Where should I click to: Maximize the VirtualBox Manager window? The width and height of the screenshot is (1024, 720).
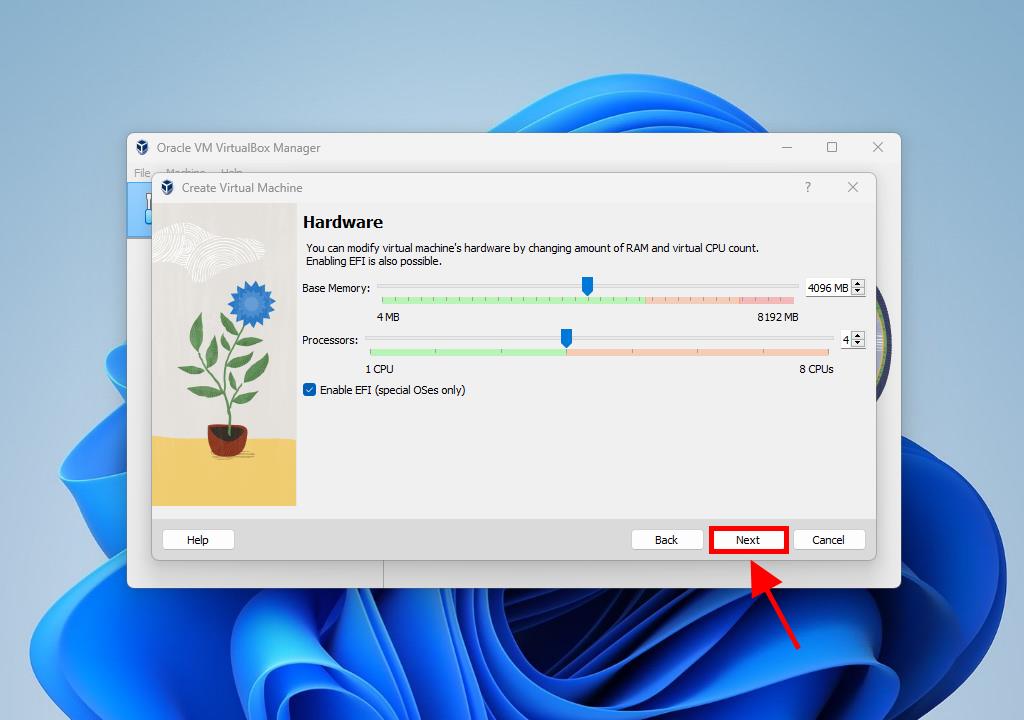831,148
